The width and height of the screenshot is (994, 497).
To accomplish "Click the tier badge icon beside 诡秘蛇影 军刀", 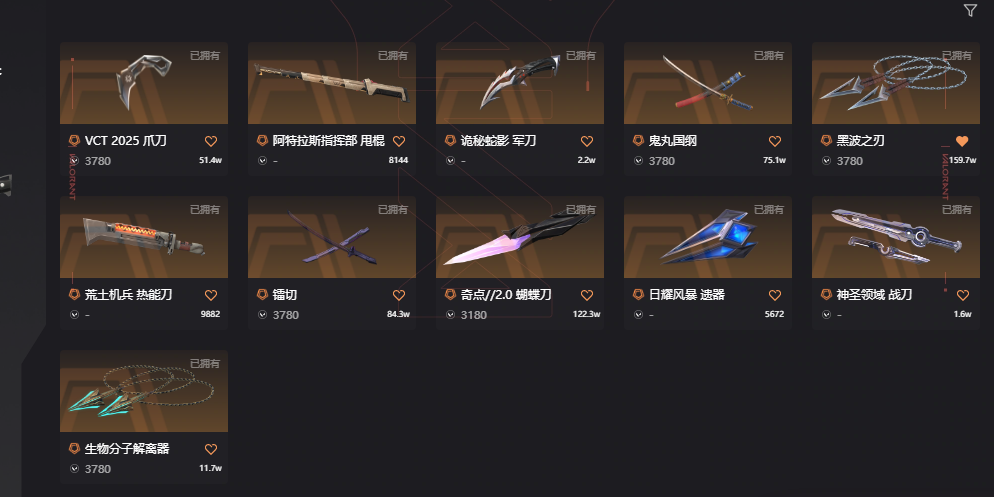I will point(450,141).
